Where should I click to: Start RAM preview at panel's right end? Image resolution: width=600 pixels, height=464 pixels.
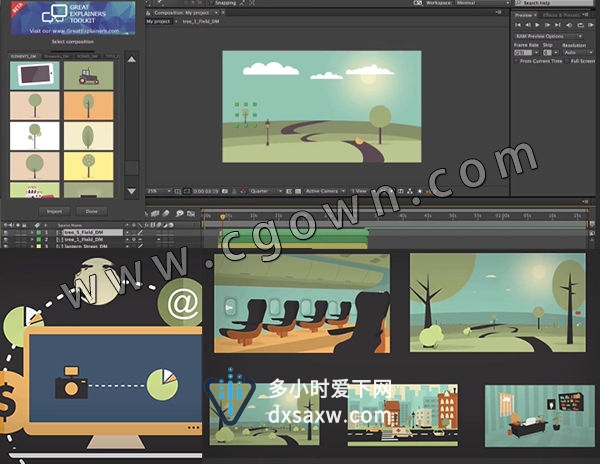[591, 25]
